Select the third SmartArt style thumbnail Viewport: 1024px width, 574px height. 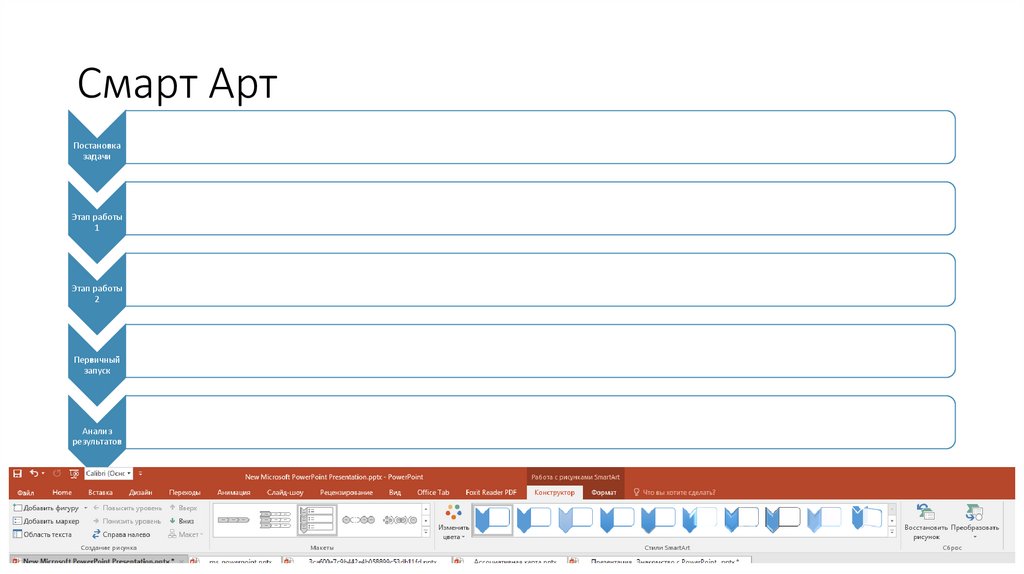pos(575,520)
